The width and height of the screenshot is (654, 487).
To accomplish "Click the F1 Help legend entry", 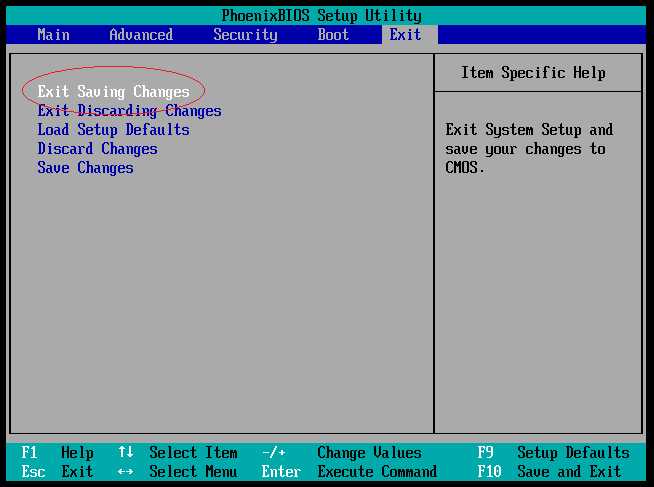I will 57,453.
